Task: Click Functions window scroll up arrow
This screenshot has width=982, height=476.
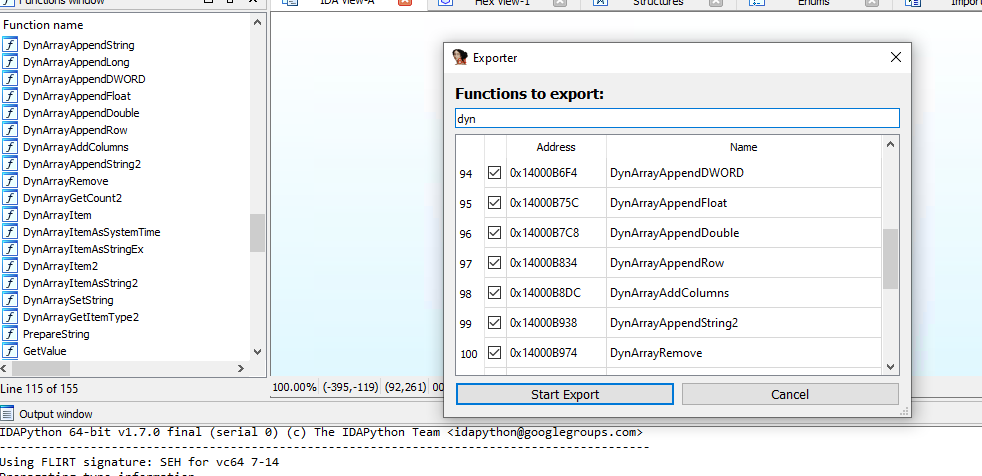Action: pos(257,22)
